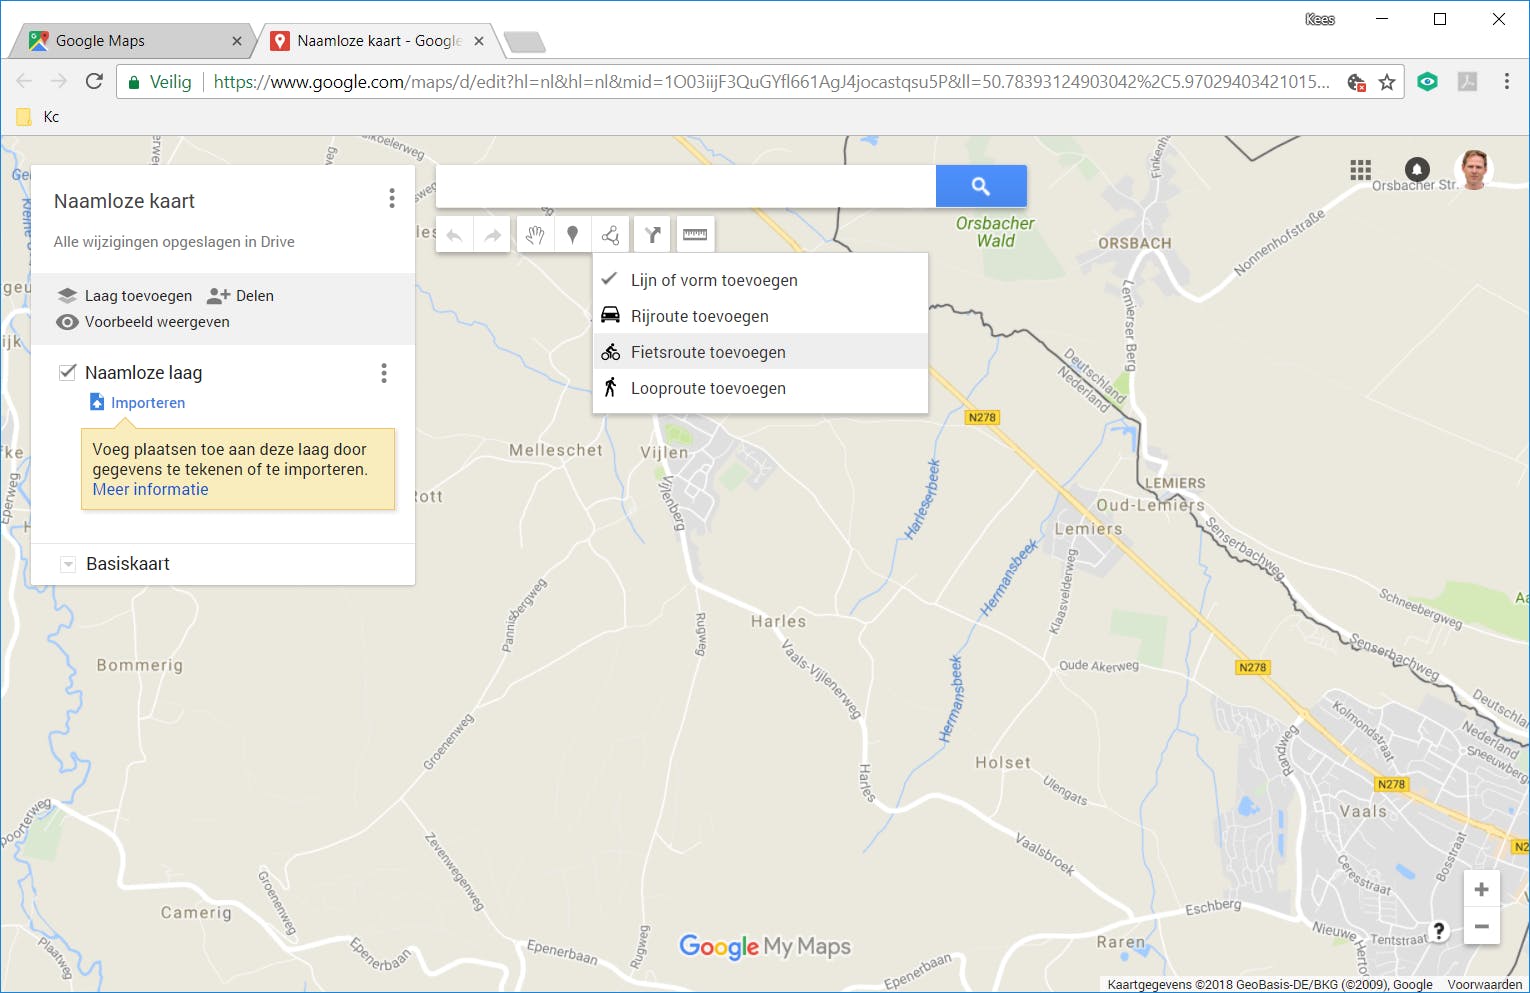Click the Harles place label on map
This screenshot has width=1530, height=993.
point(778,621)
